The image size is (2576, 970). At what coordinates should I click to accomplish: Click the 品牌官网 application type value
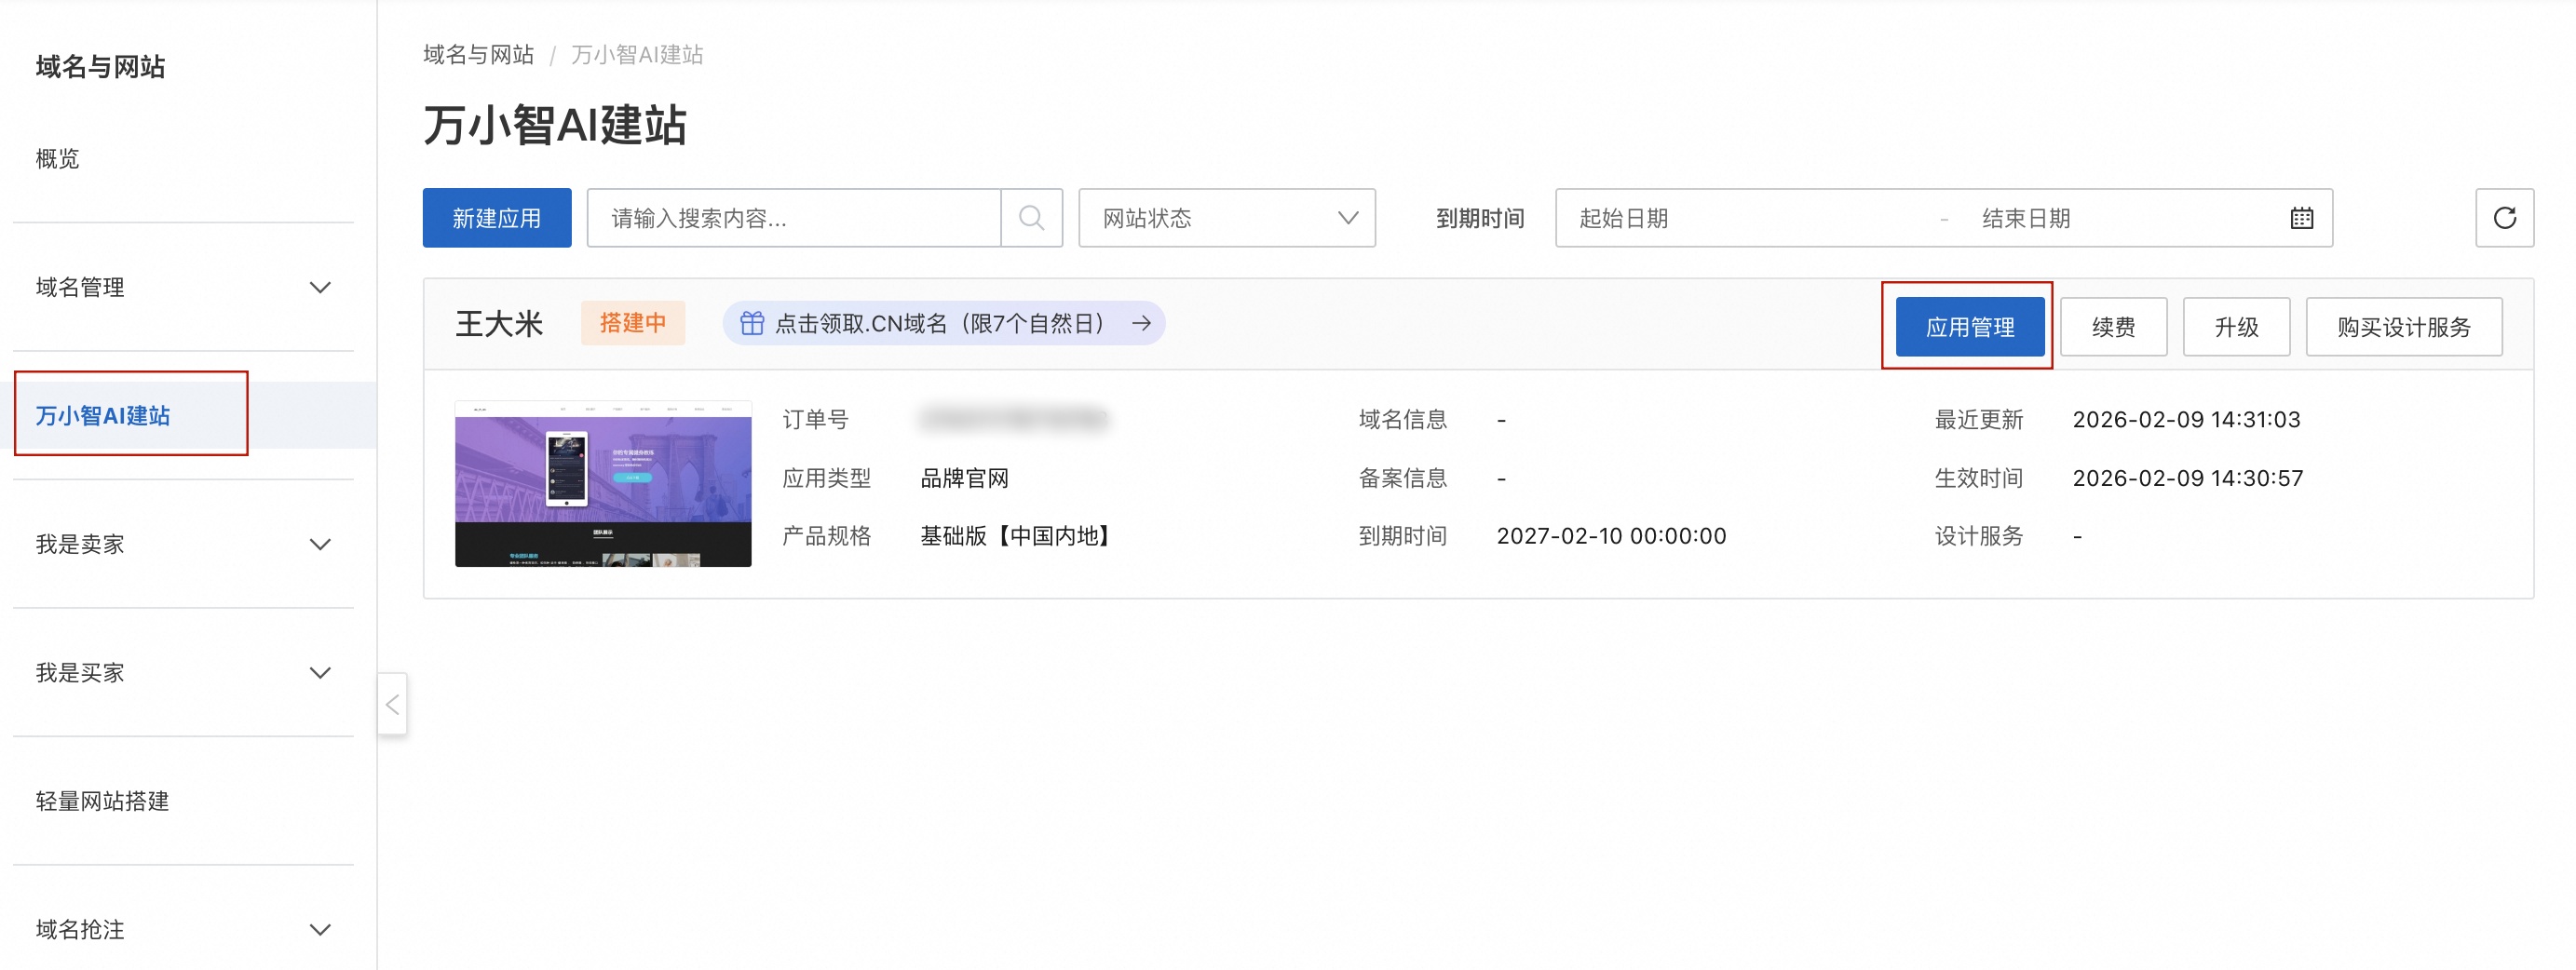point(964,478)
